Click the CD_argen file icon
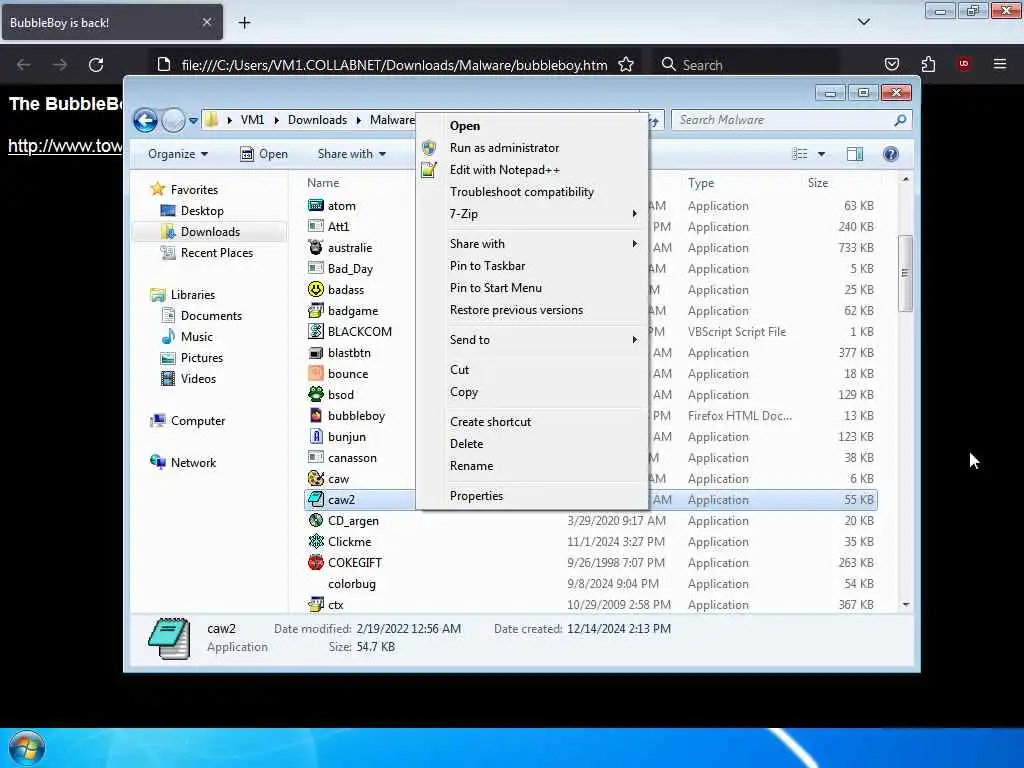1024x768 pixels. [315, 520]
